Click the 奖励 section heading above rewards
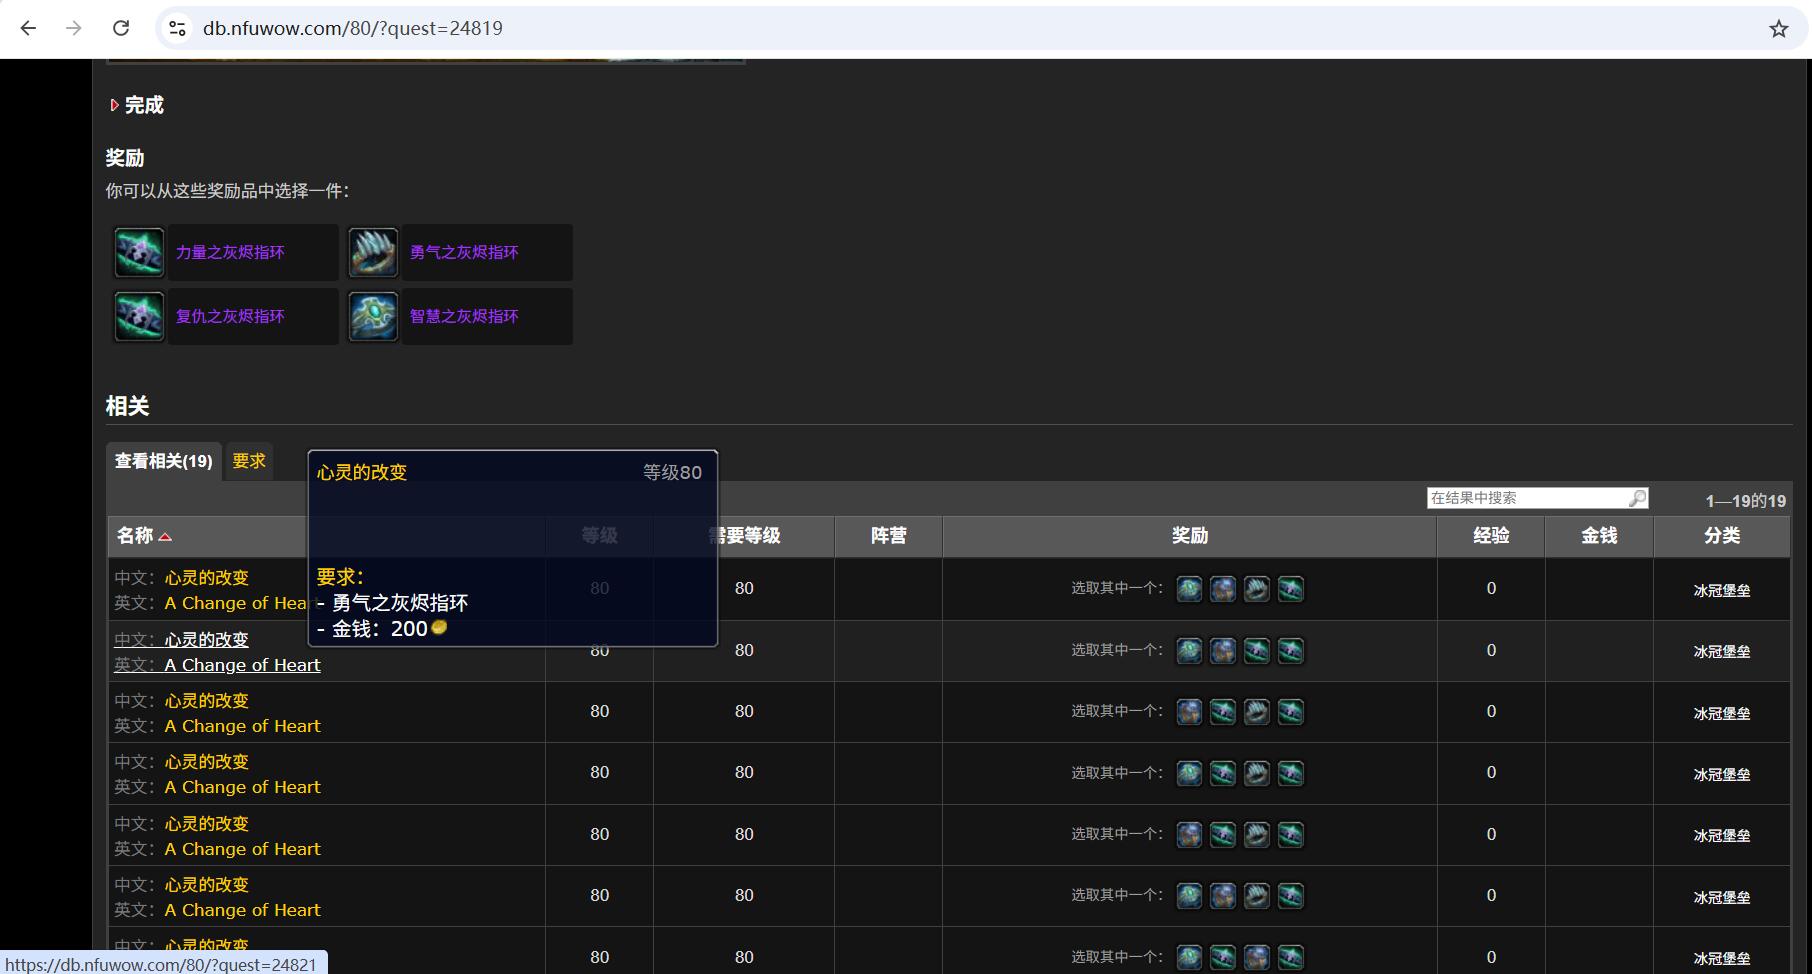This screenshot has width=1812, height=974. coord(125,158)
